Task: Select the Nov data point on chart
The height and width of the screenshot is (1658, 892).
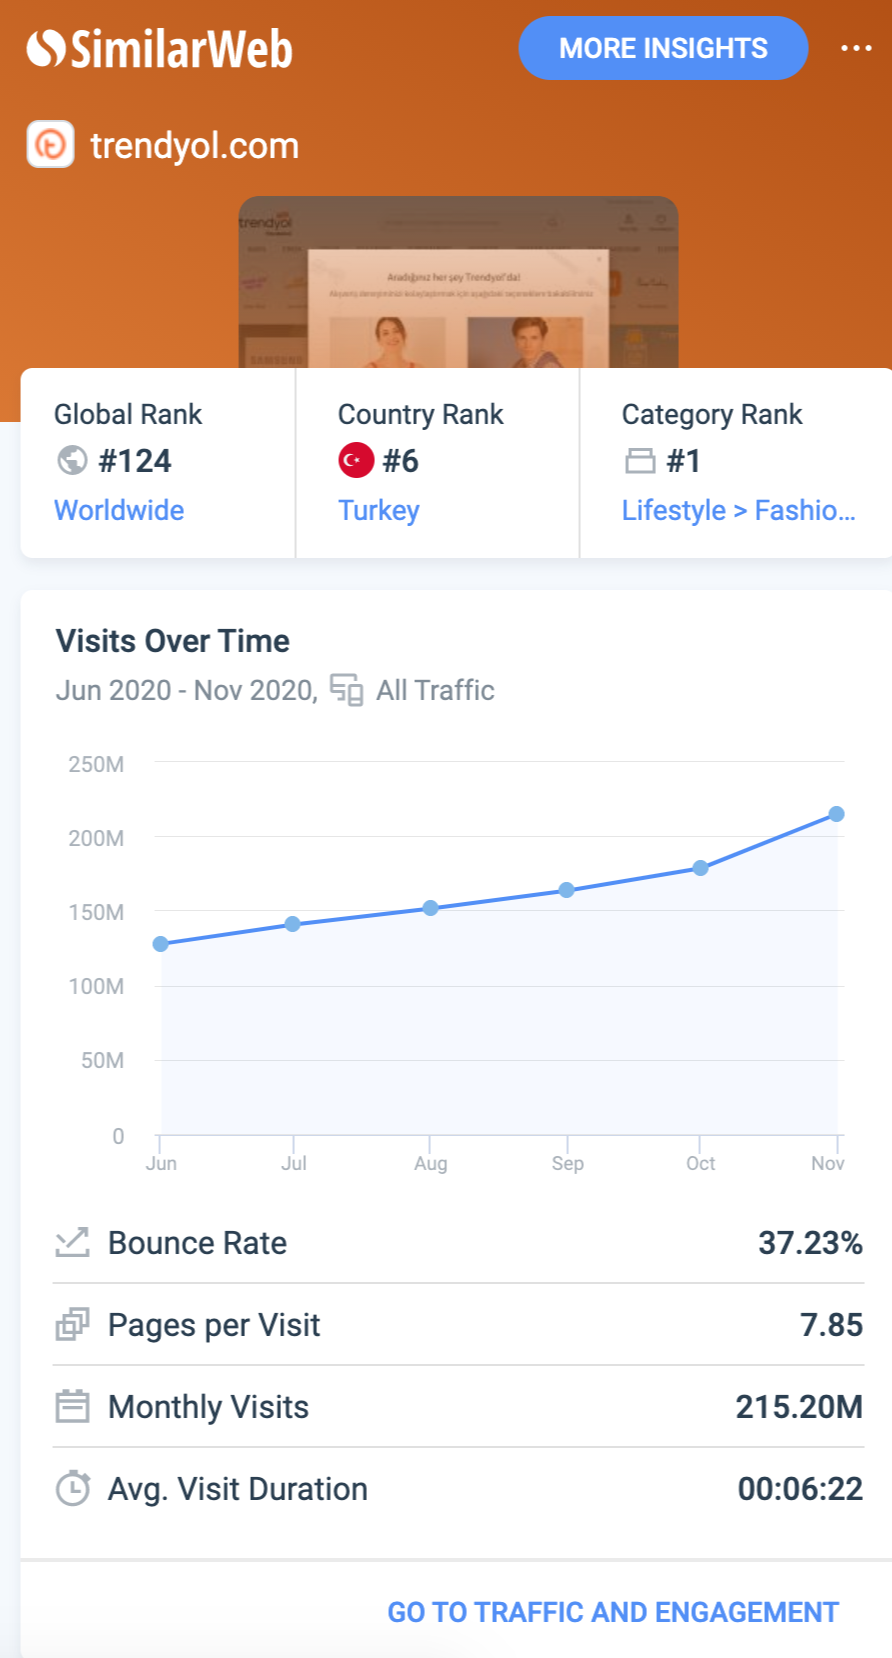Action: coord(836,814)
